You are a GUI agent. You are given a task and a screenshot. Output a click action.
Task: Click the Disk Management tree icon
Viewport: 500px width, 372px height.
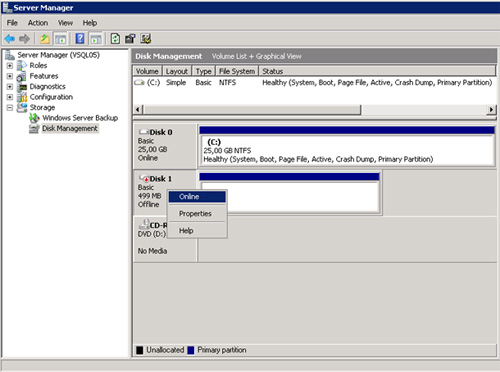[34, 129]
